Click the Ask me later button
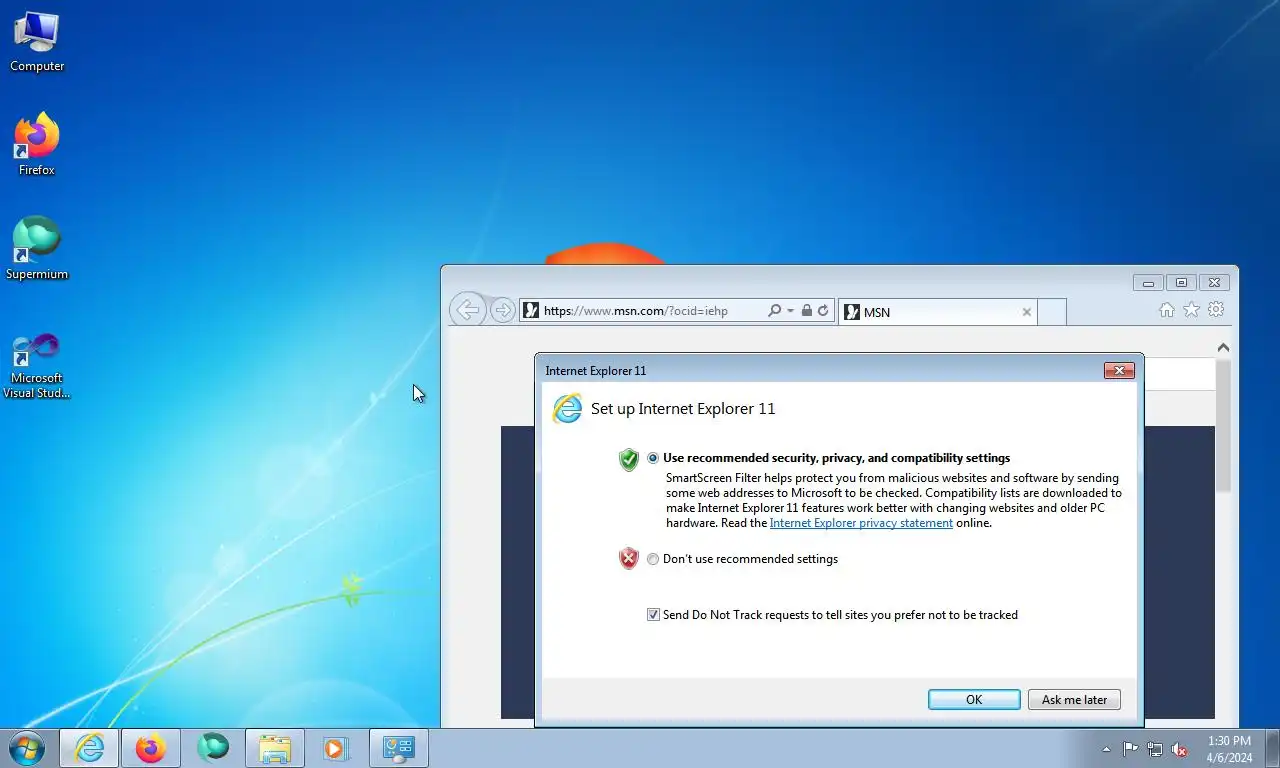Image resolution: width=1280 pixels, height=768 pixels. click(1074, 700)
